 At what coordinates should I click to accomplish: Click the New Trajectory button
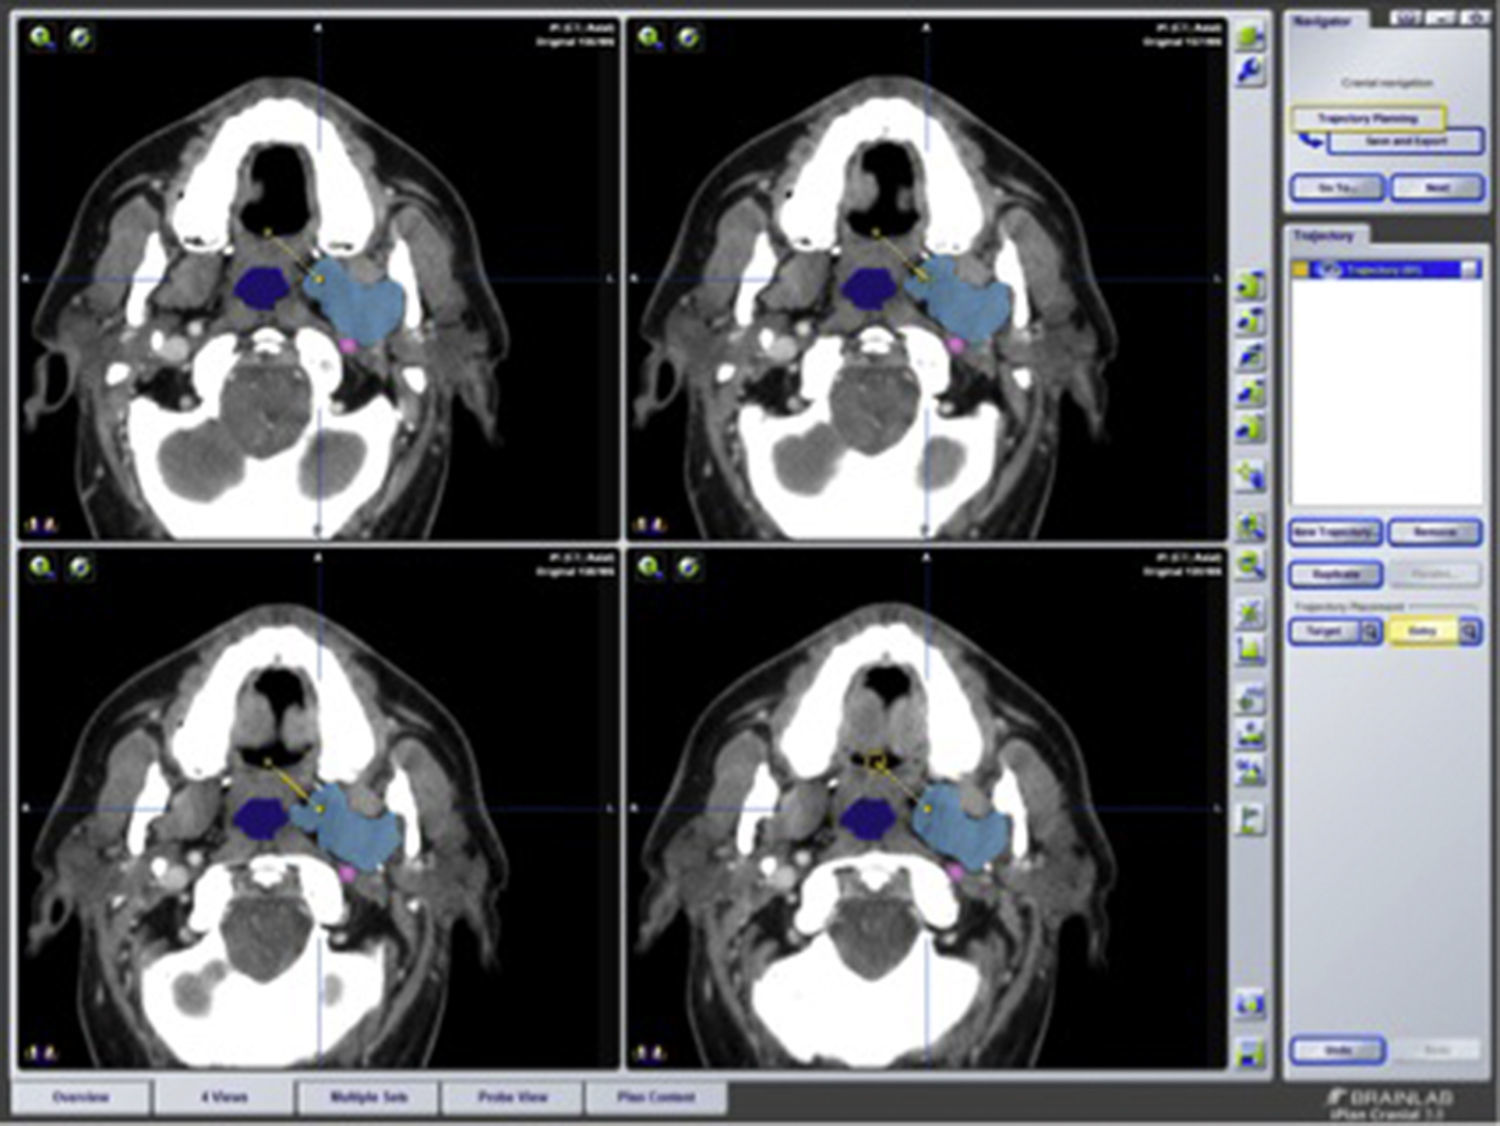(1335, 533)
